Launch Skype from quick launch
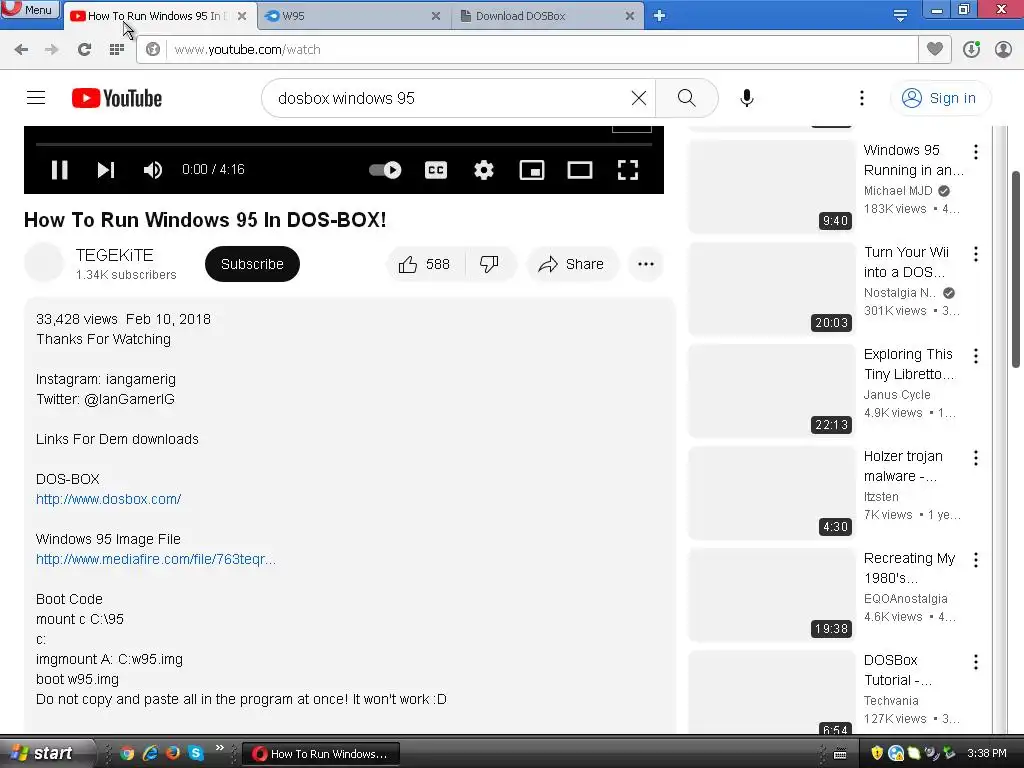This screenshot has height=768, width=1024. tap(195, 753)
